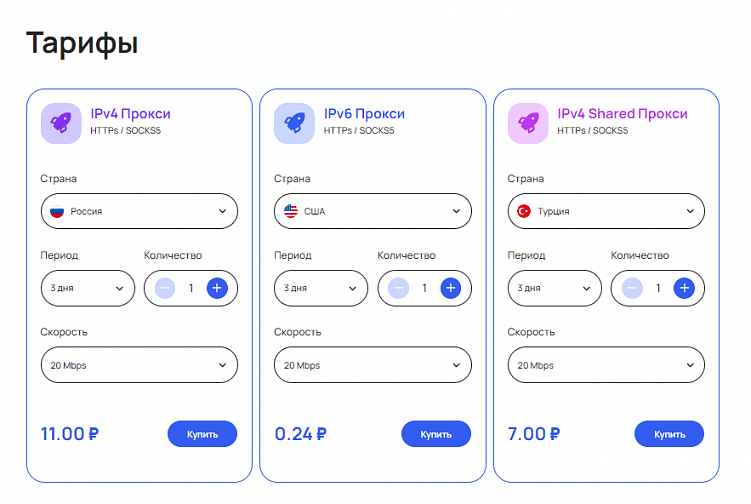Buy the IPv4 Shared proxy for 7.00 ₽
The height and width of the screenshot is (504, 751).
tap(669, 434)
